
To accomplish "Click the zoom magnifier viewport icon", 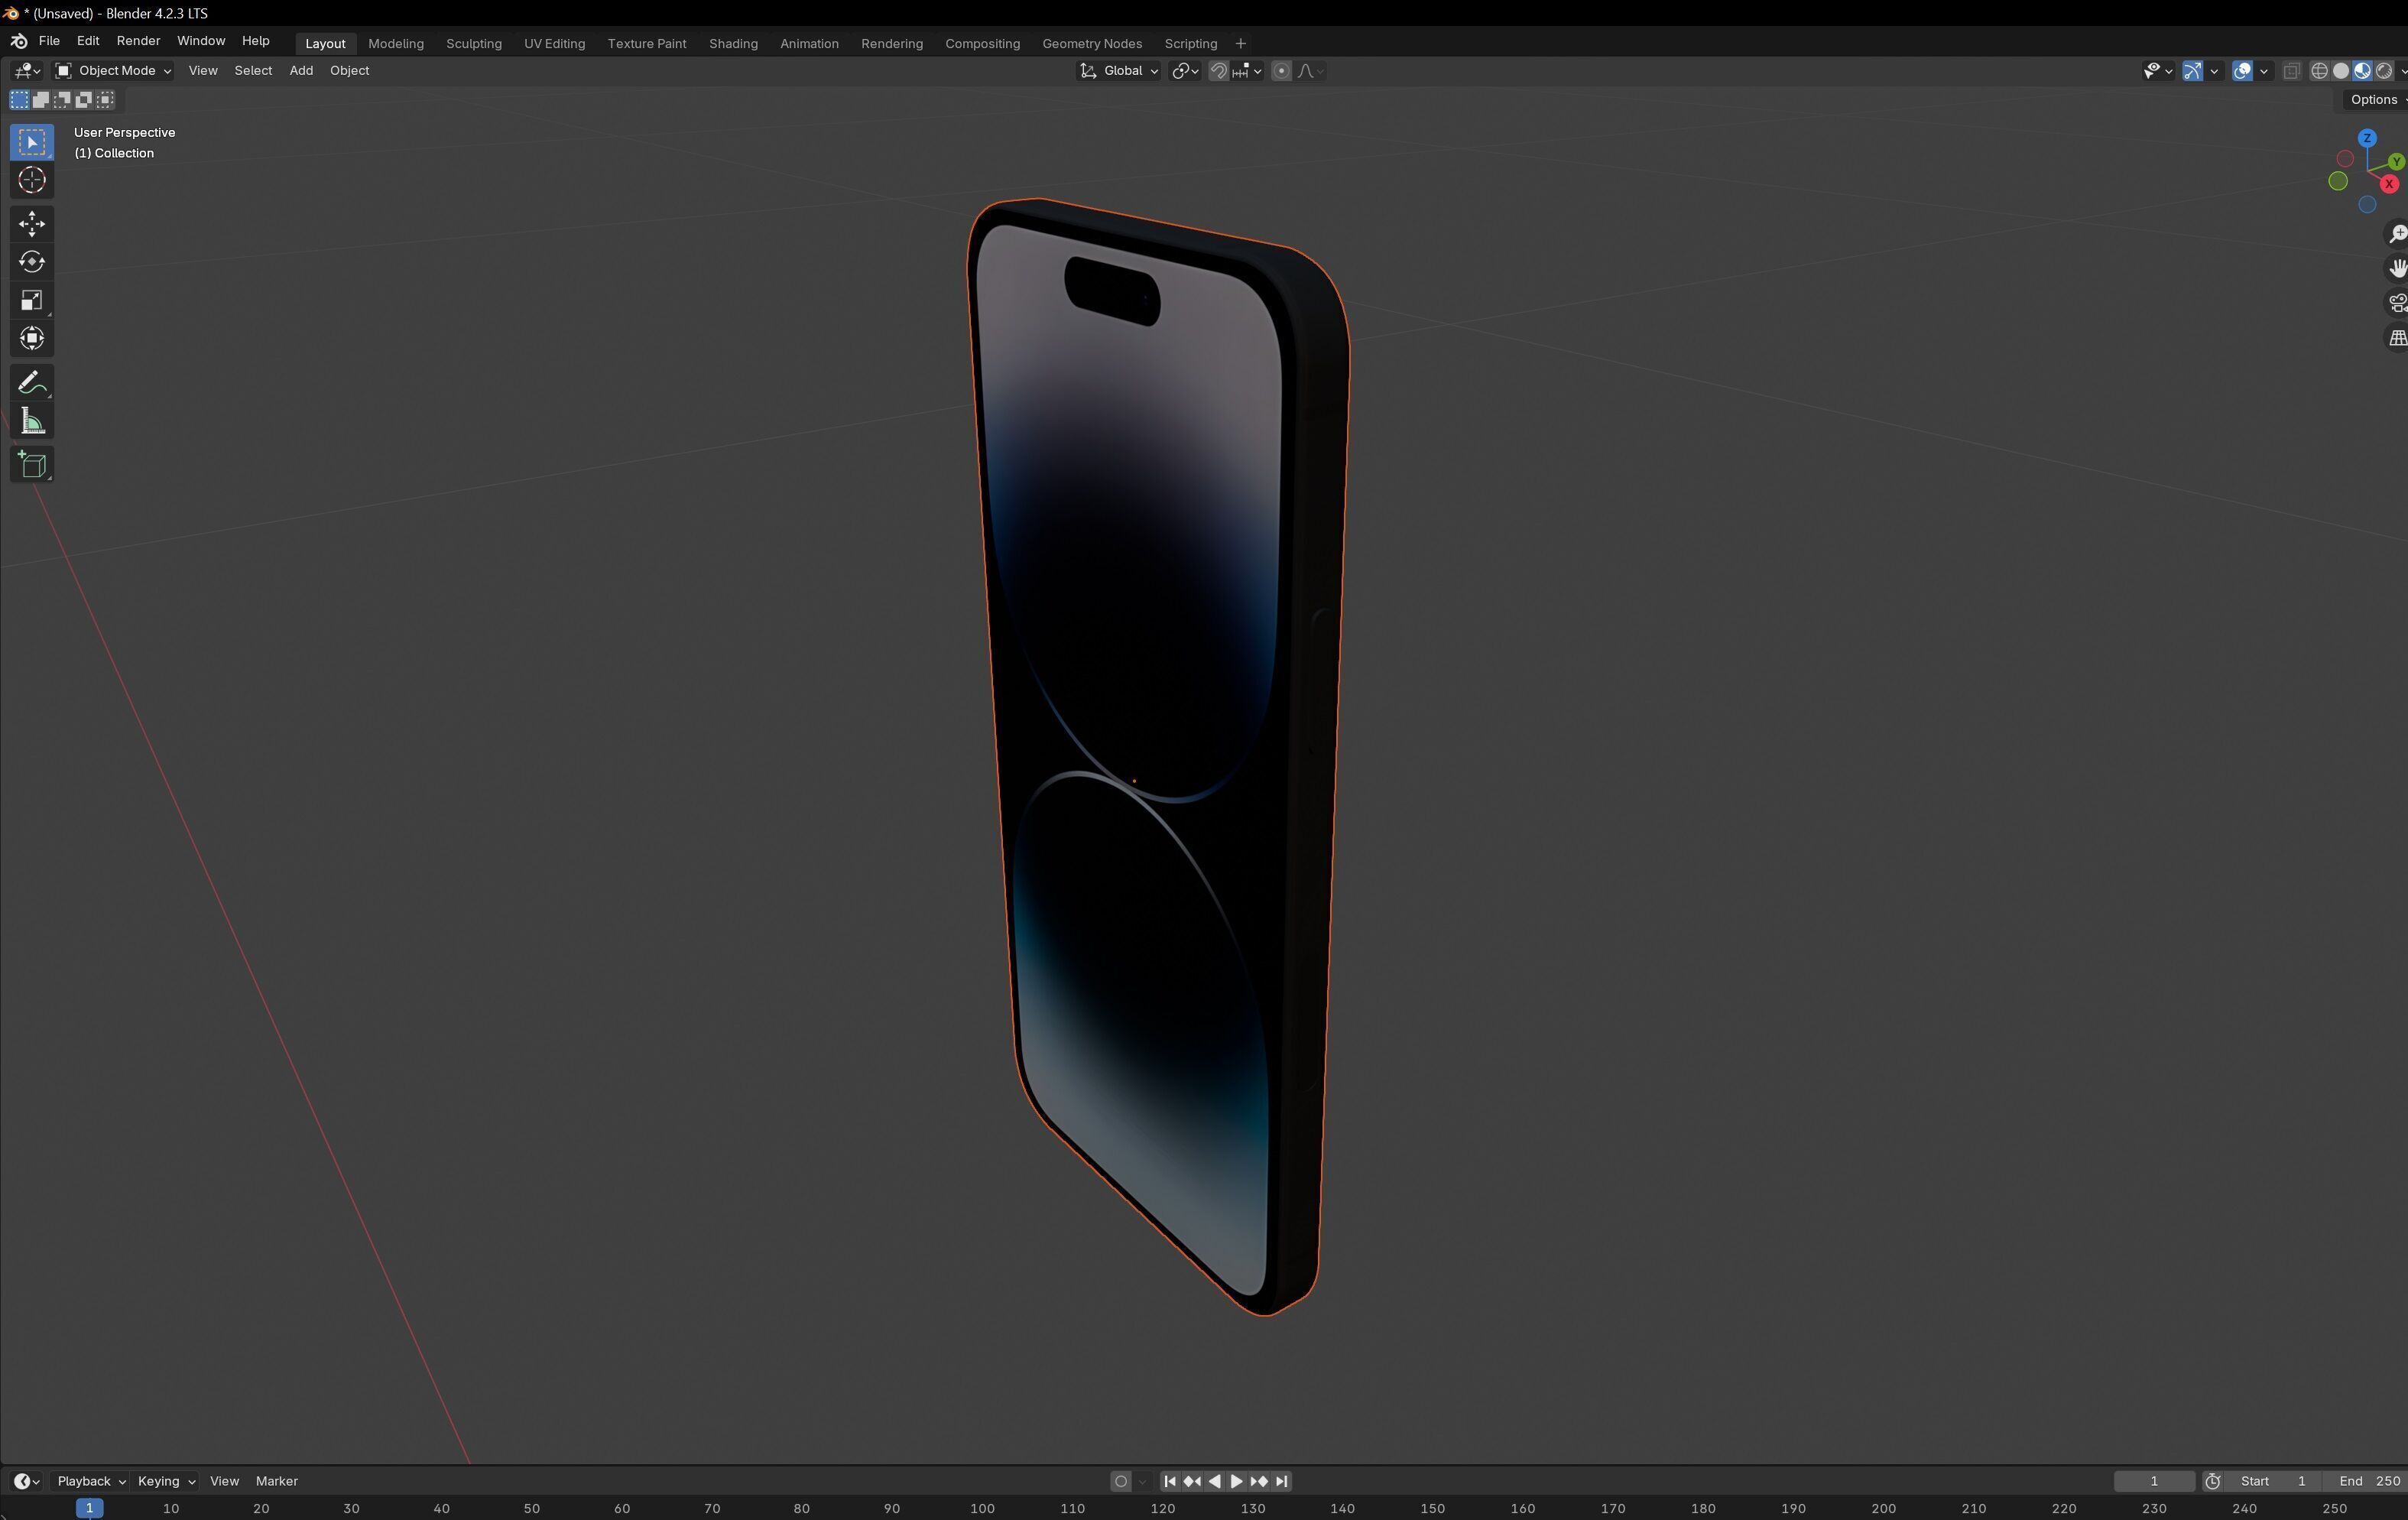I will 2397,234.
